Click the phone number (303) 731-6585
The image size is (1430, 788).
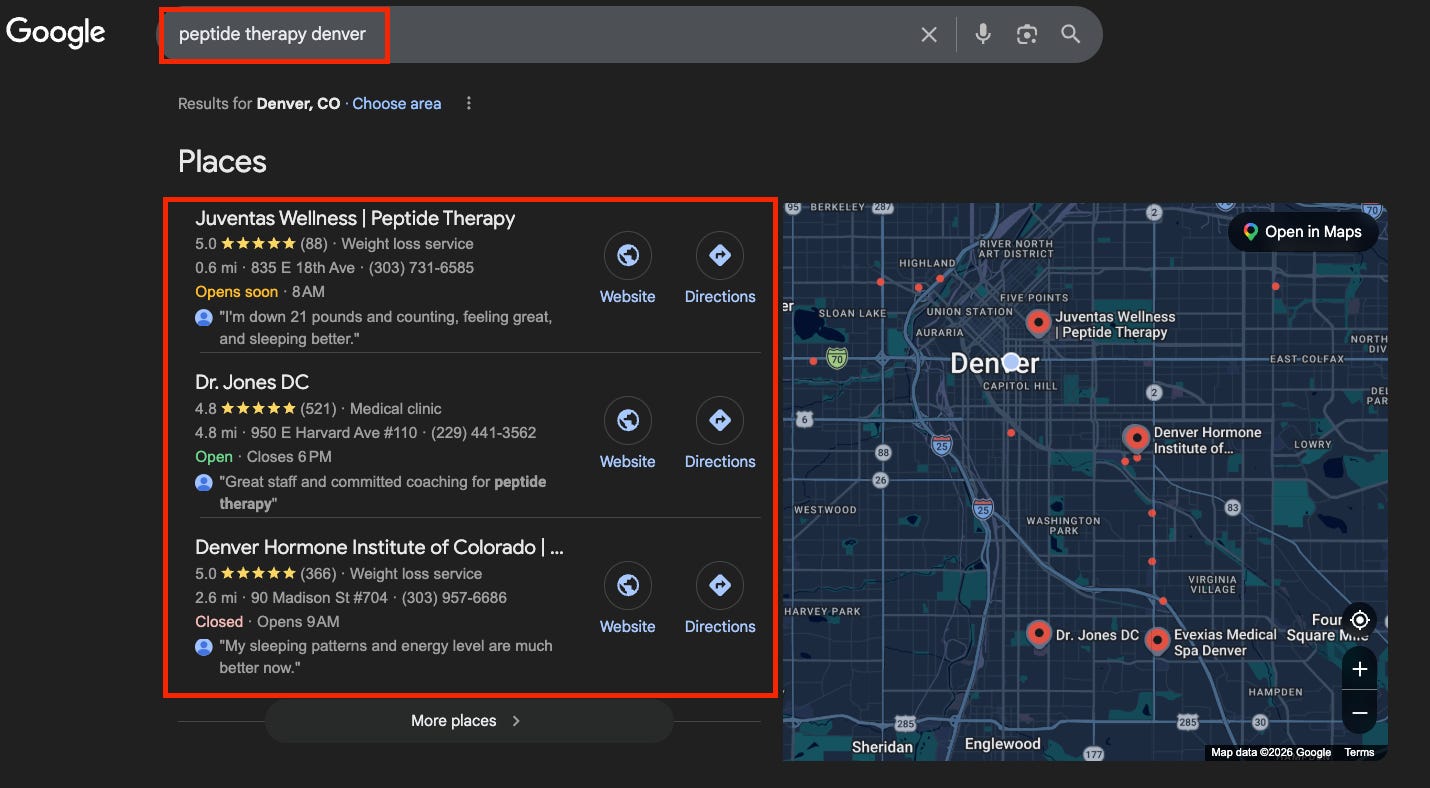click(x=421, y=268)
